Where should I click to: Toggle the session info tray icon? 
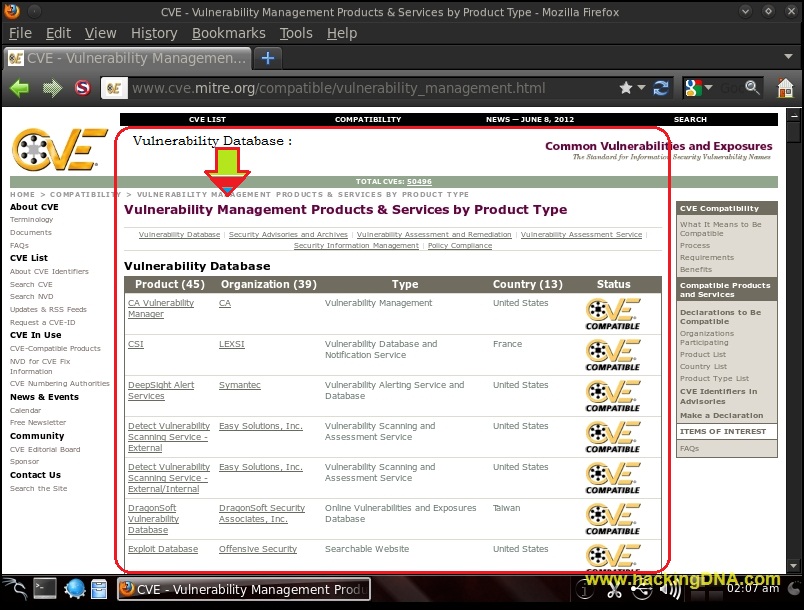[x=586, y=589]
